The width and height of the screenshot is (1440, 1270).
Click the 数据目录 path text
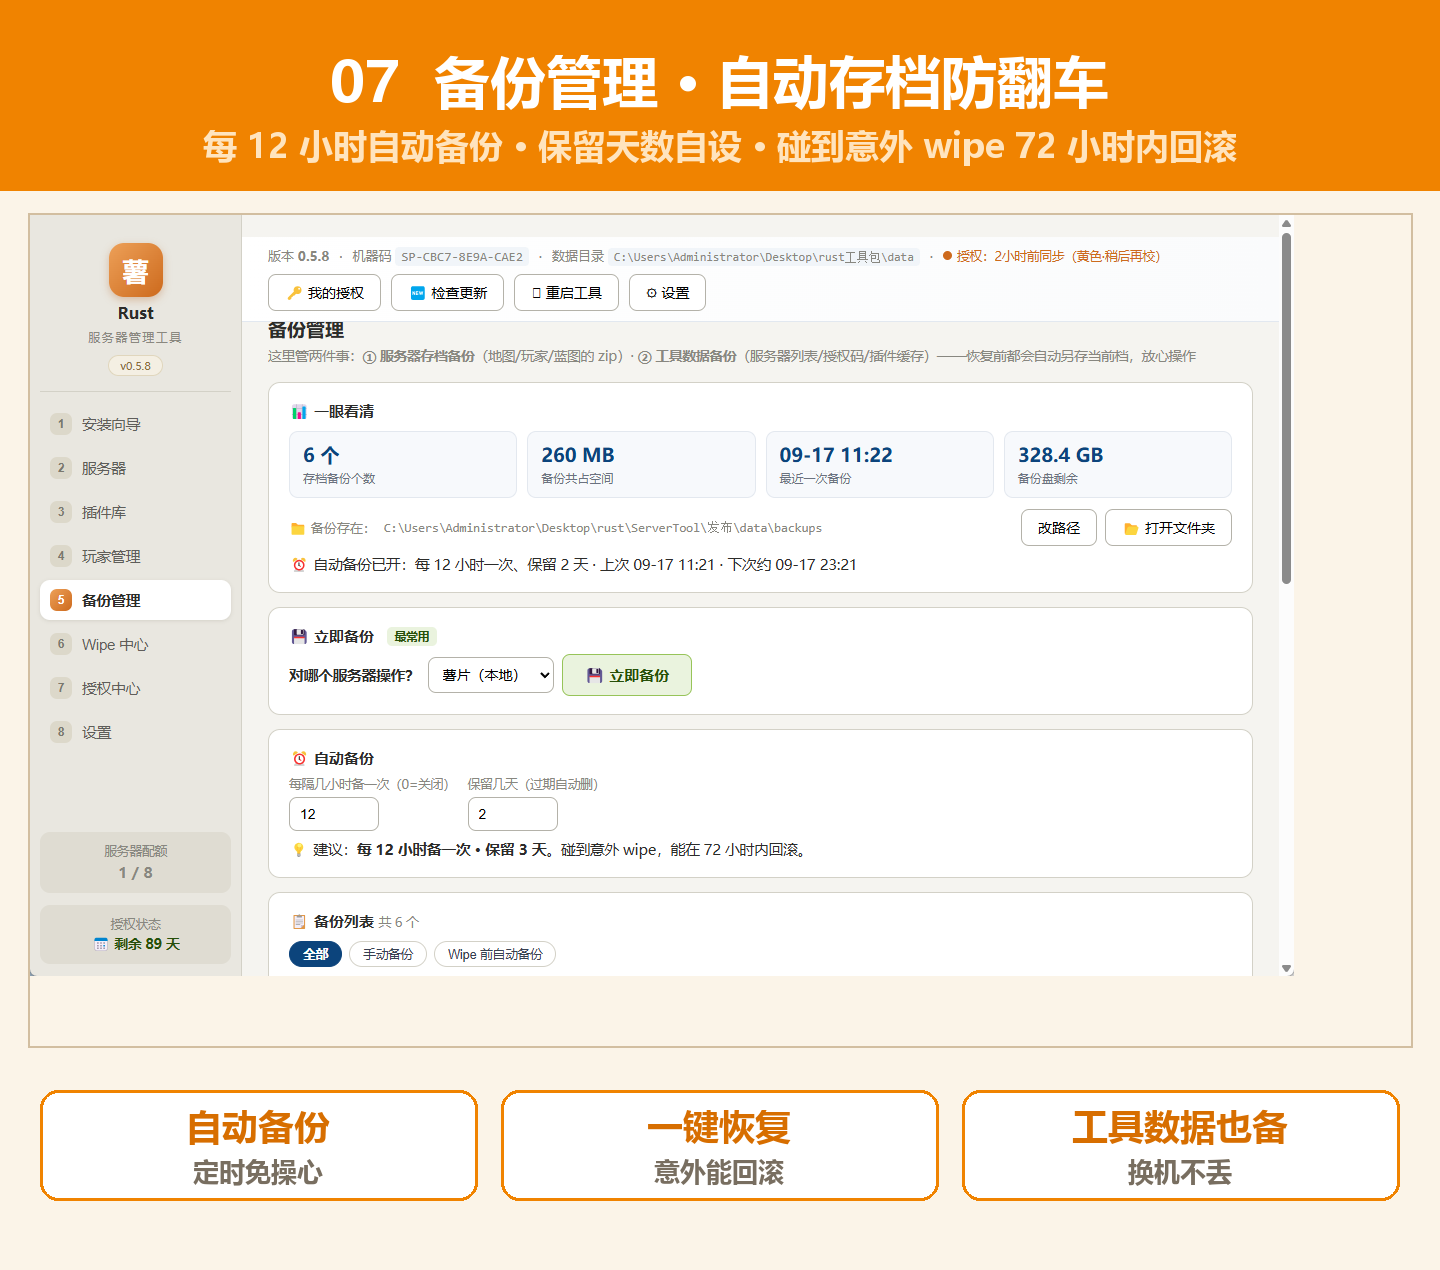click(x=763, y=257)
